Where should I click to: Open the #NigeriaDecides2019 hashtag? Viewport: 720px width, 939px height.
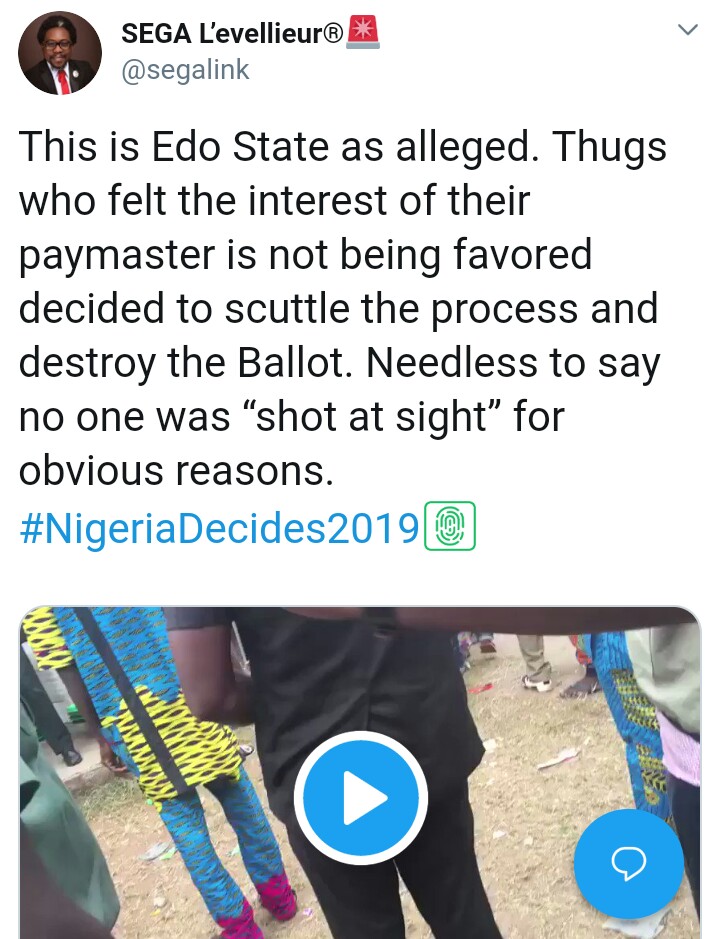tap(218, 528)
